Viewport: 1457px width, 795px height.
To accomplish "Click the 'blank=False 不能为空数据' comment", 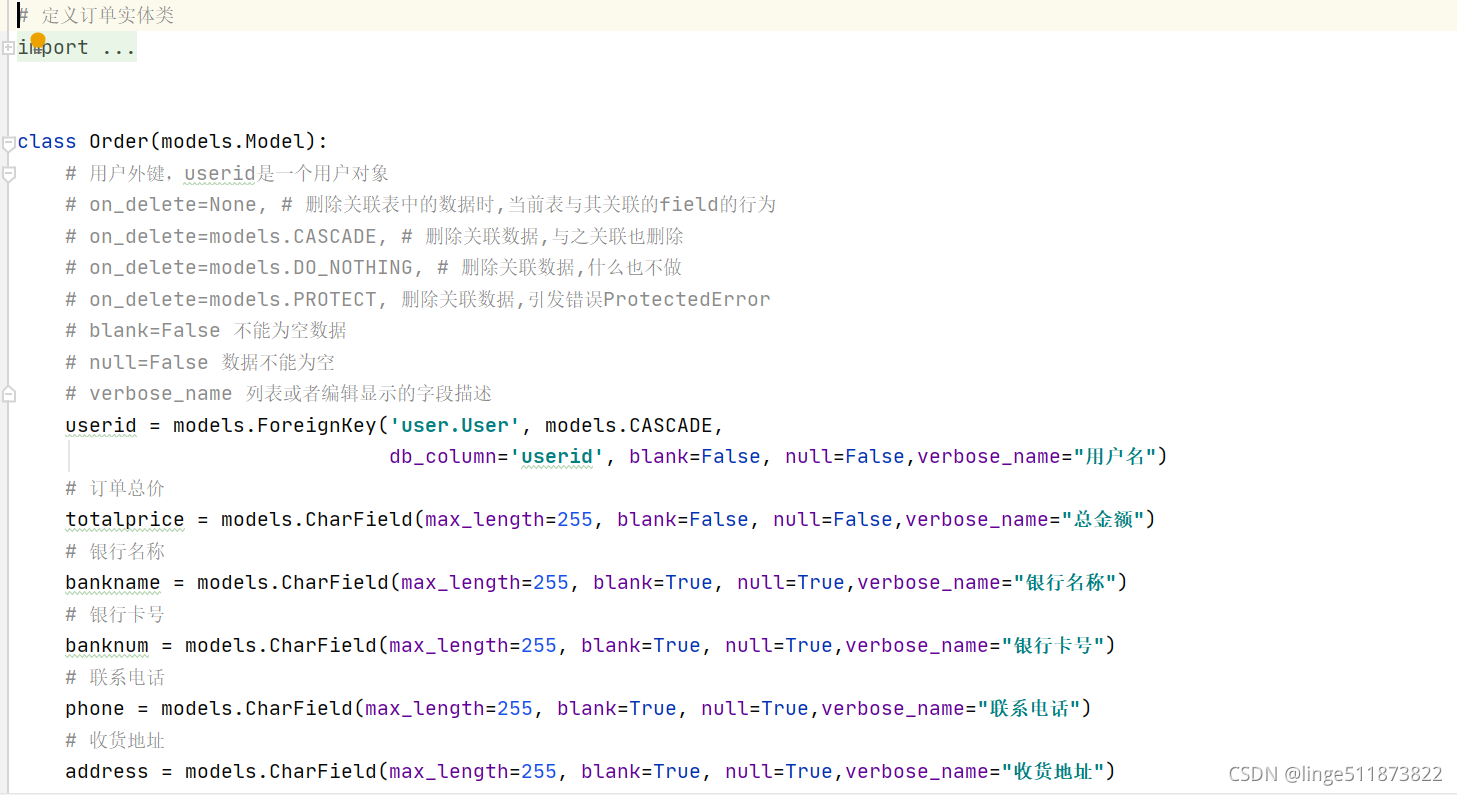I will [x=206, y=330].
